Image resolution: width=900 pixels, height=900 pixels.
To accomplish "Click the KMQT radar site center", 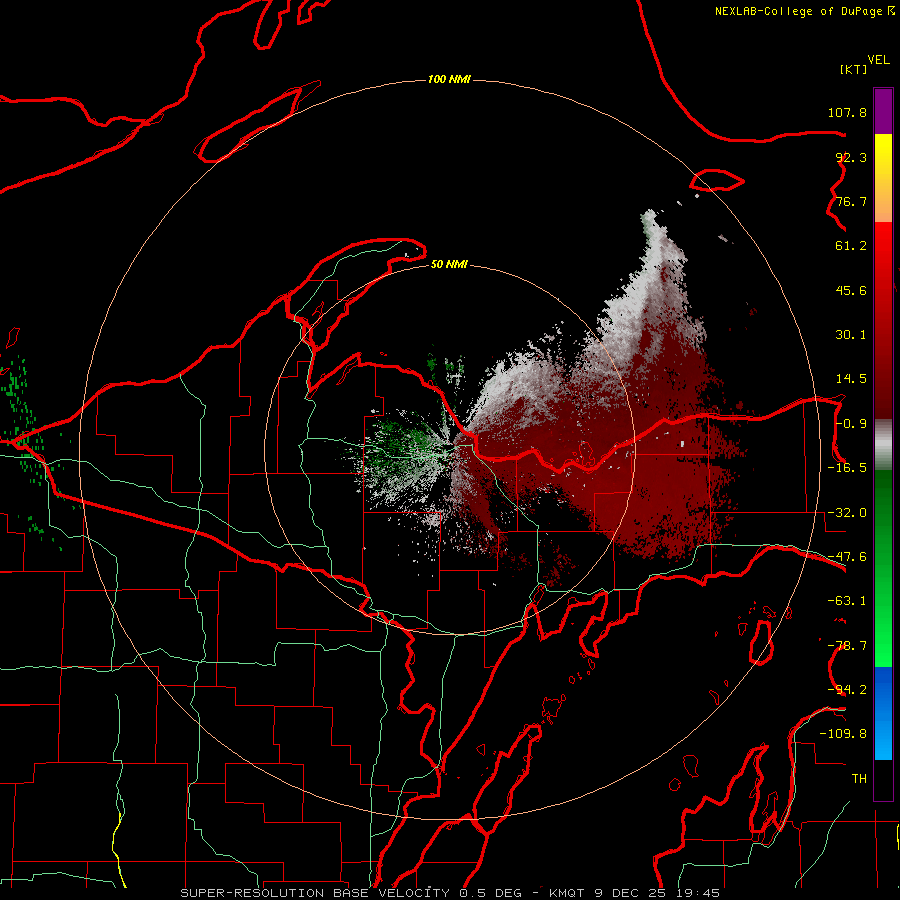I will [x=451, y=449].
